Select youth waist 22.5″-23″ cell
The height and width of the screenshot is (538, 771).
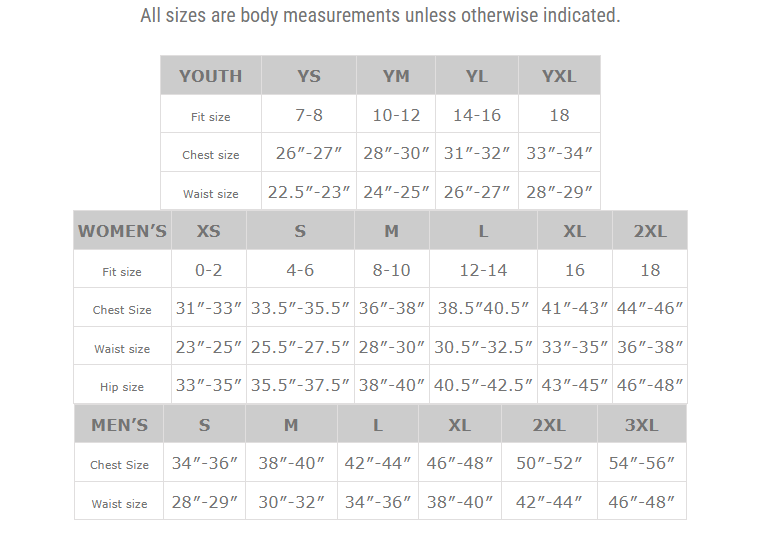pyautogui.click(x=309, y=192)
